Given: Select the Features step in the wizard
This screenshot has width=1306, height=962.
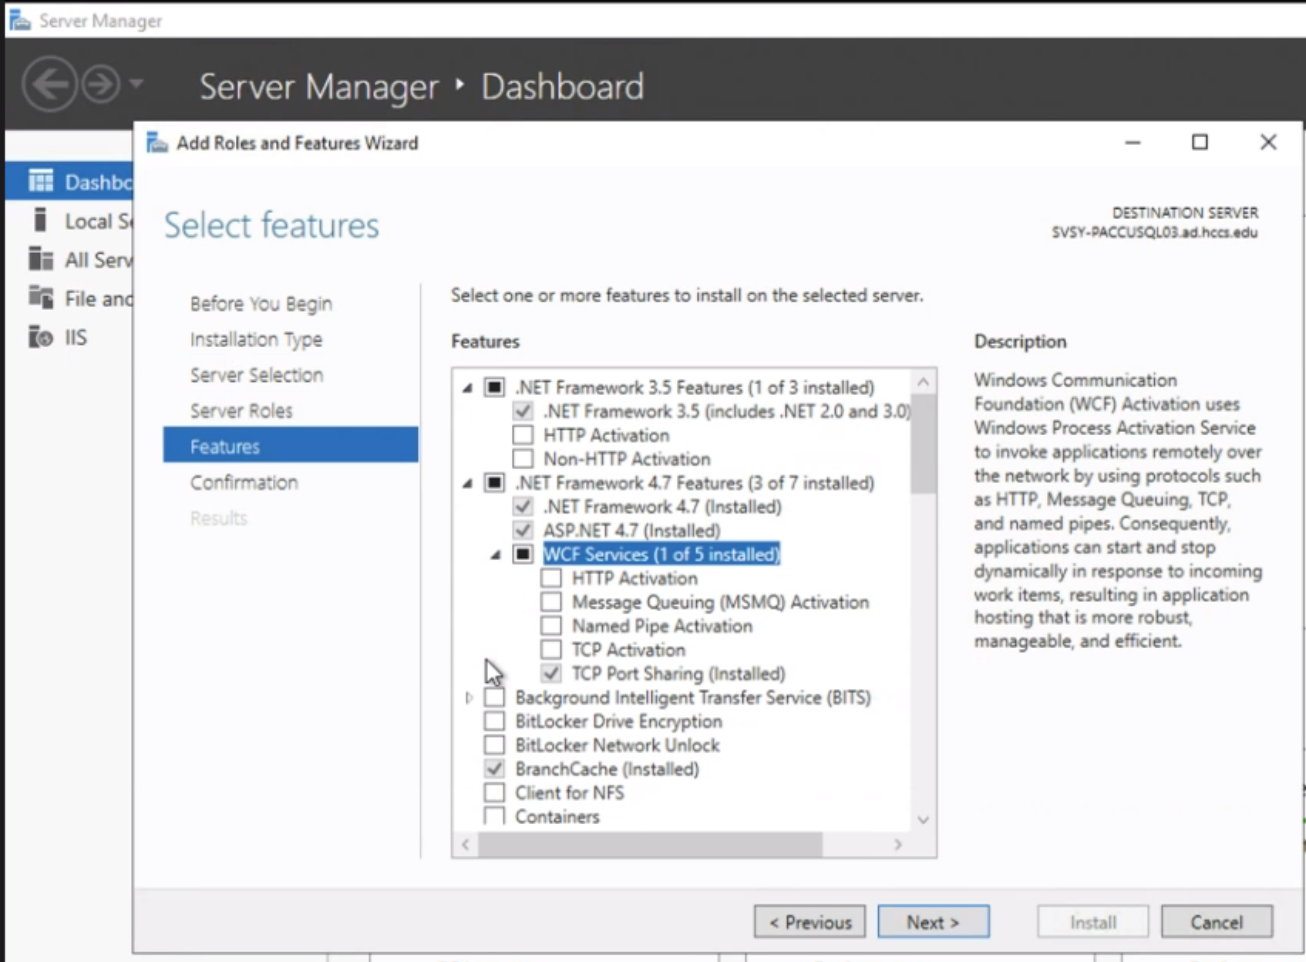Looking at the screenshot, I should (290, 446).
